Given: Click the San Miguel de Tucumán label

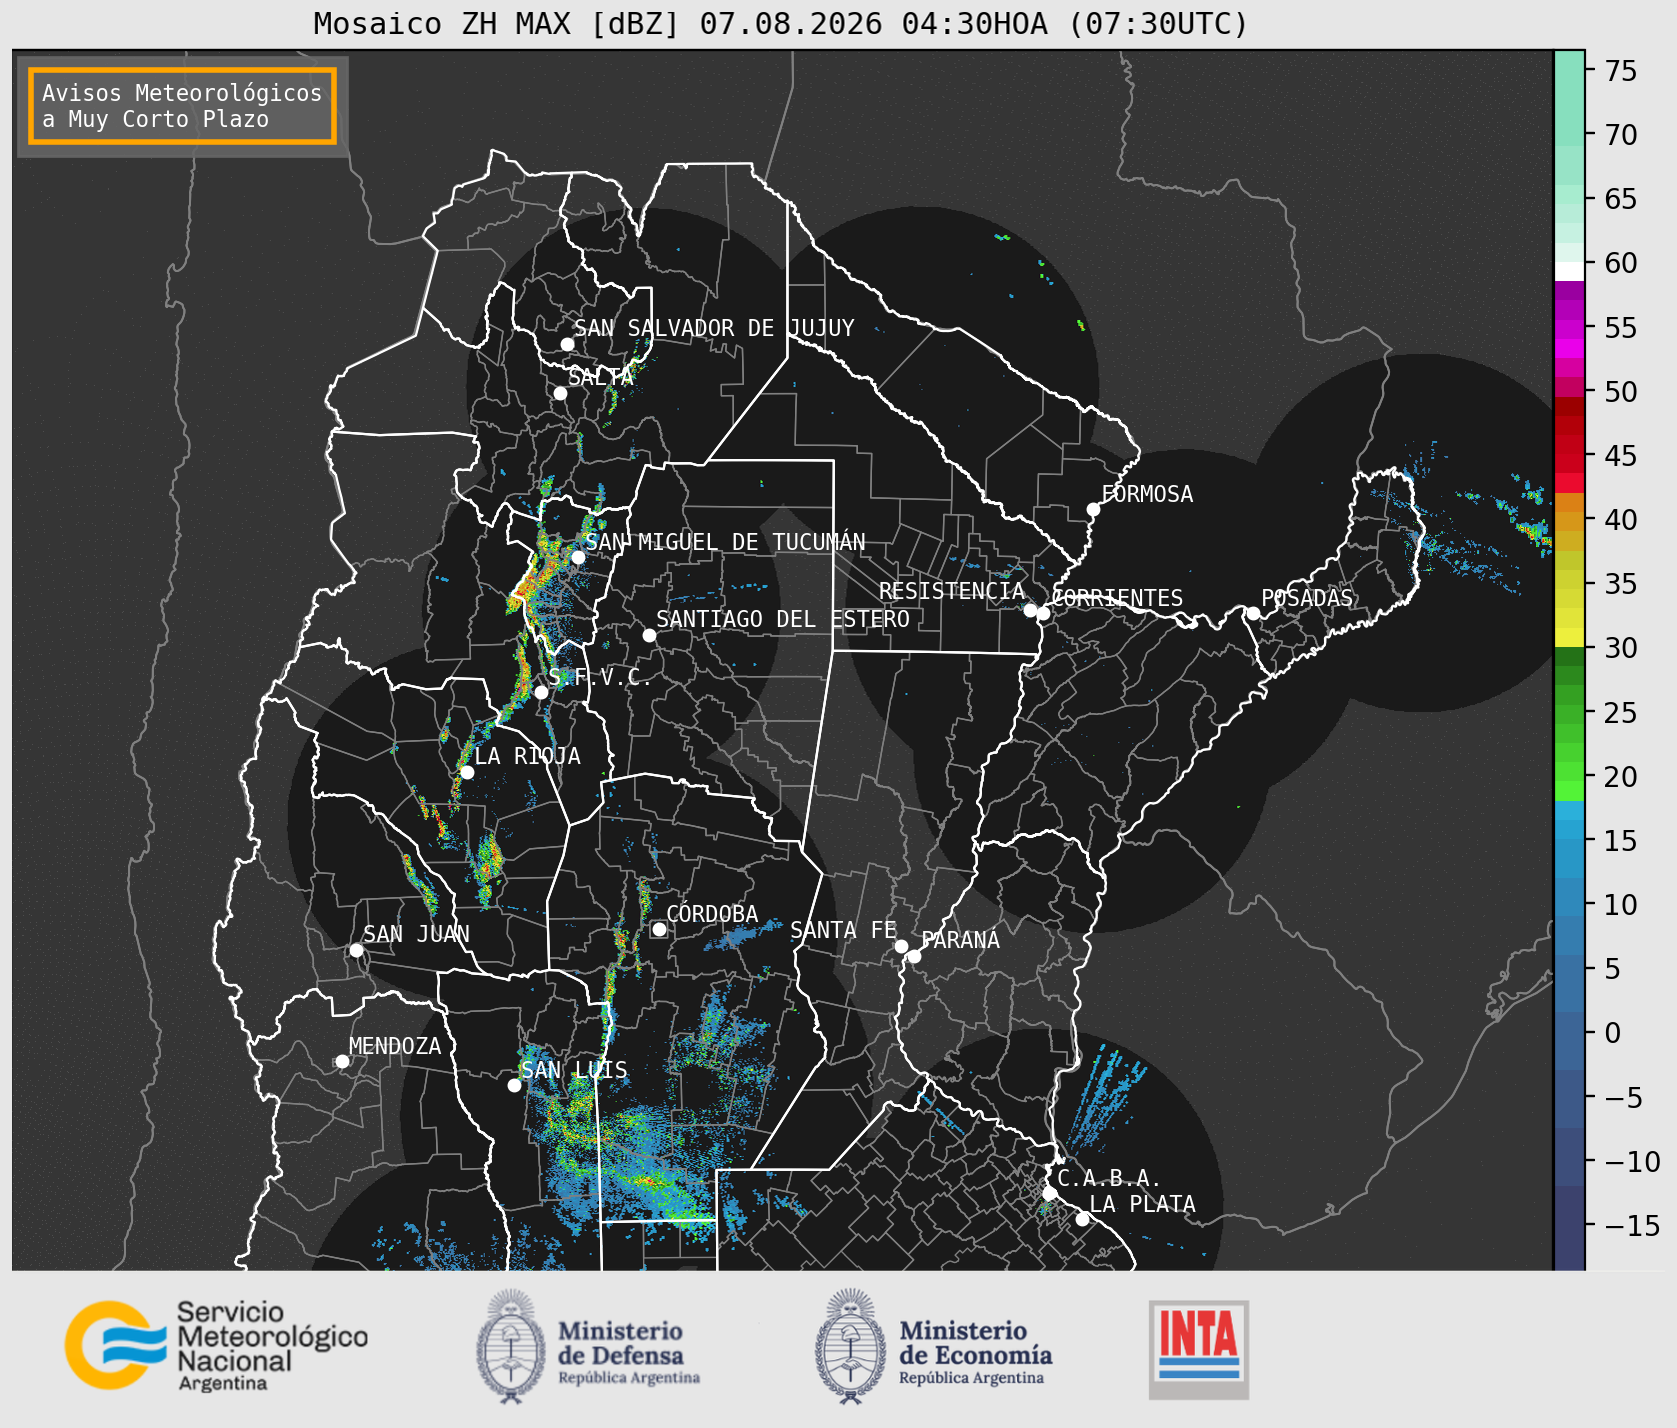Looking at the screenshot, I should 725,542.
